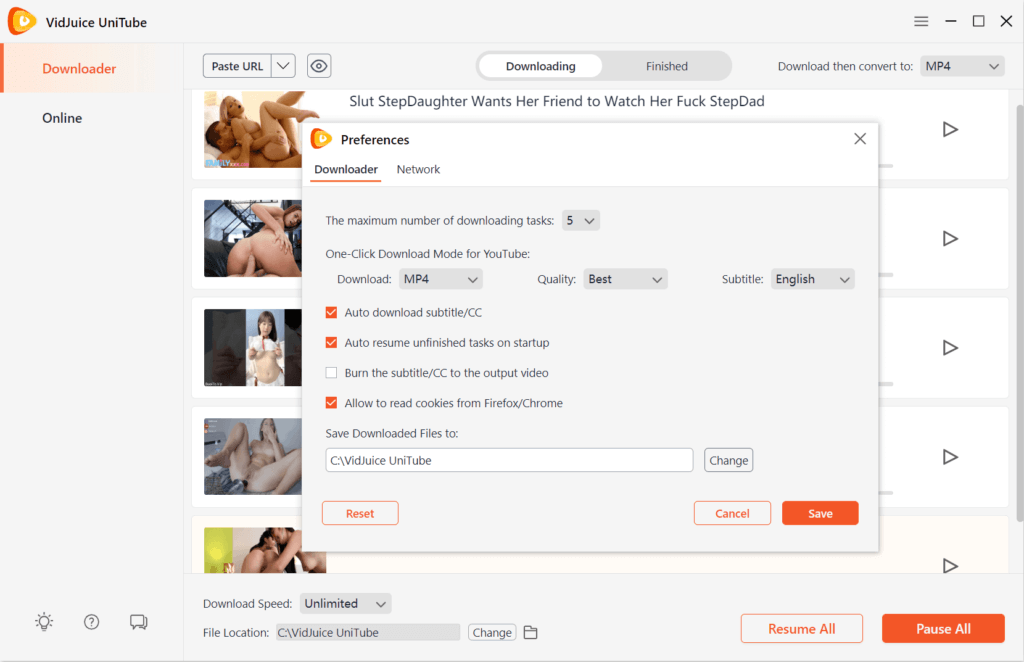Disable Auto download subtitle/CC checkbox
This screenshot has width=1024, height=662.
332,313
